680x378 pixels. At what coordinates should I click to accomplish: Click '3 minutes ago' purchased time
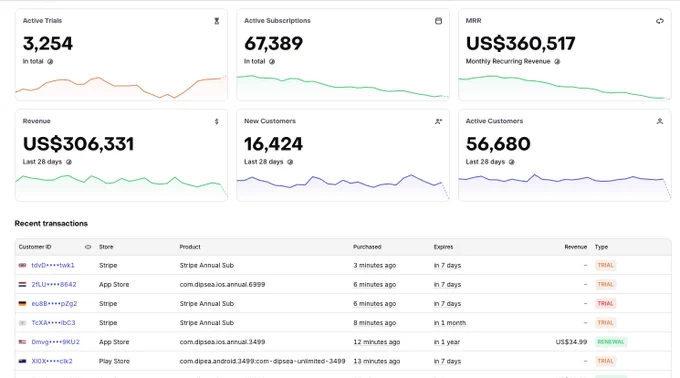coord(374,265)
